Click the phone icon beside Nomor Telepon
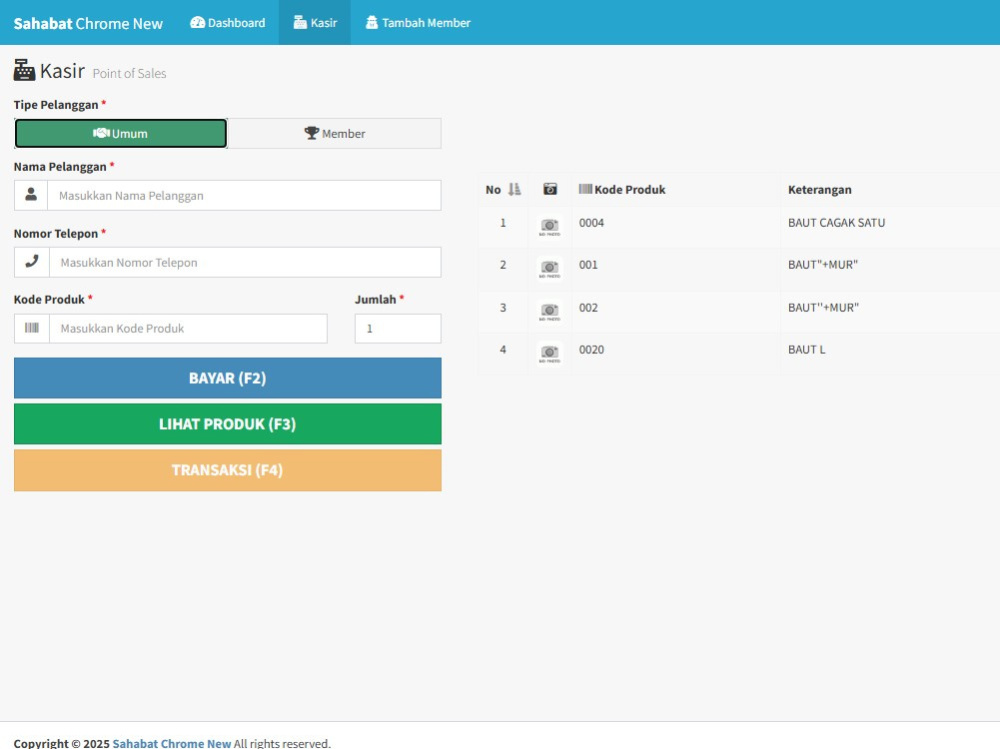Screen dimensions: 1000x749 (32, 262)
